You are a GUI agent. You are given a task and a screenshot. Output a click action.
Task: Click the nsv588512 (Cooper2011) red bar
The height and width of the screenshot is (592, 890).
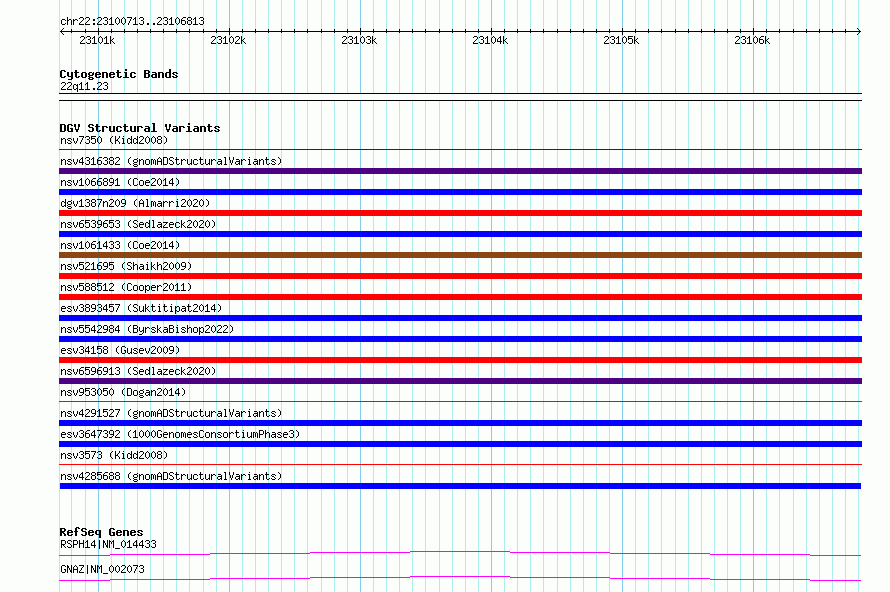(460, 297)
